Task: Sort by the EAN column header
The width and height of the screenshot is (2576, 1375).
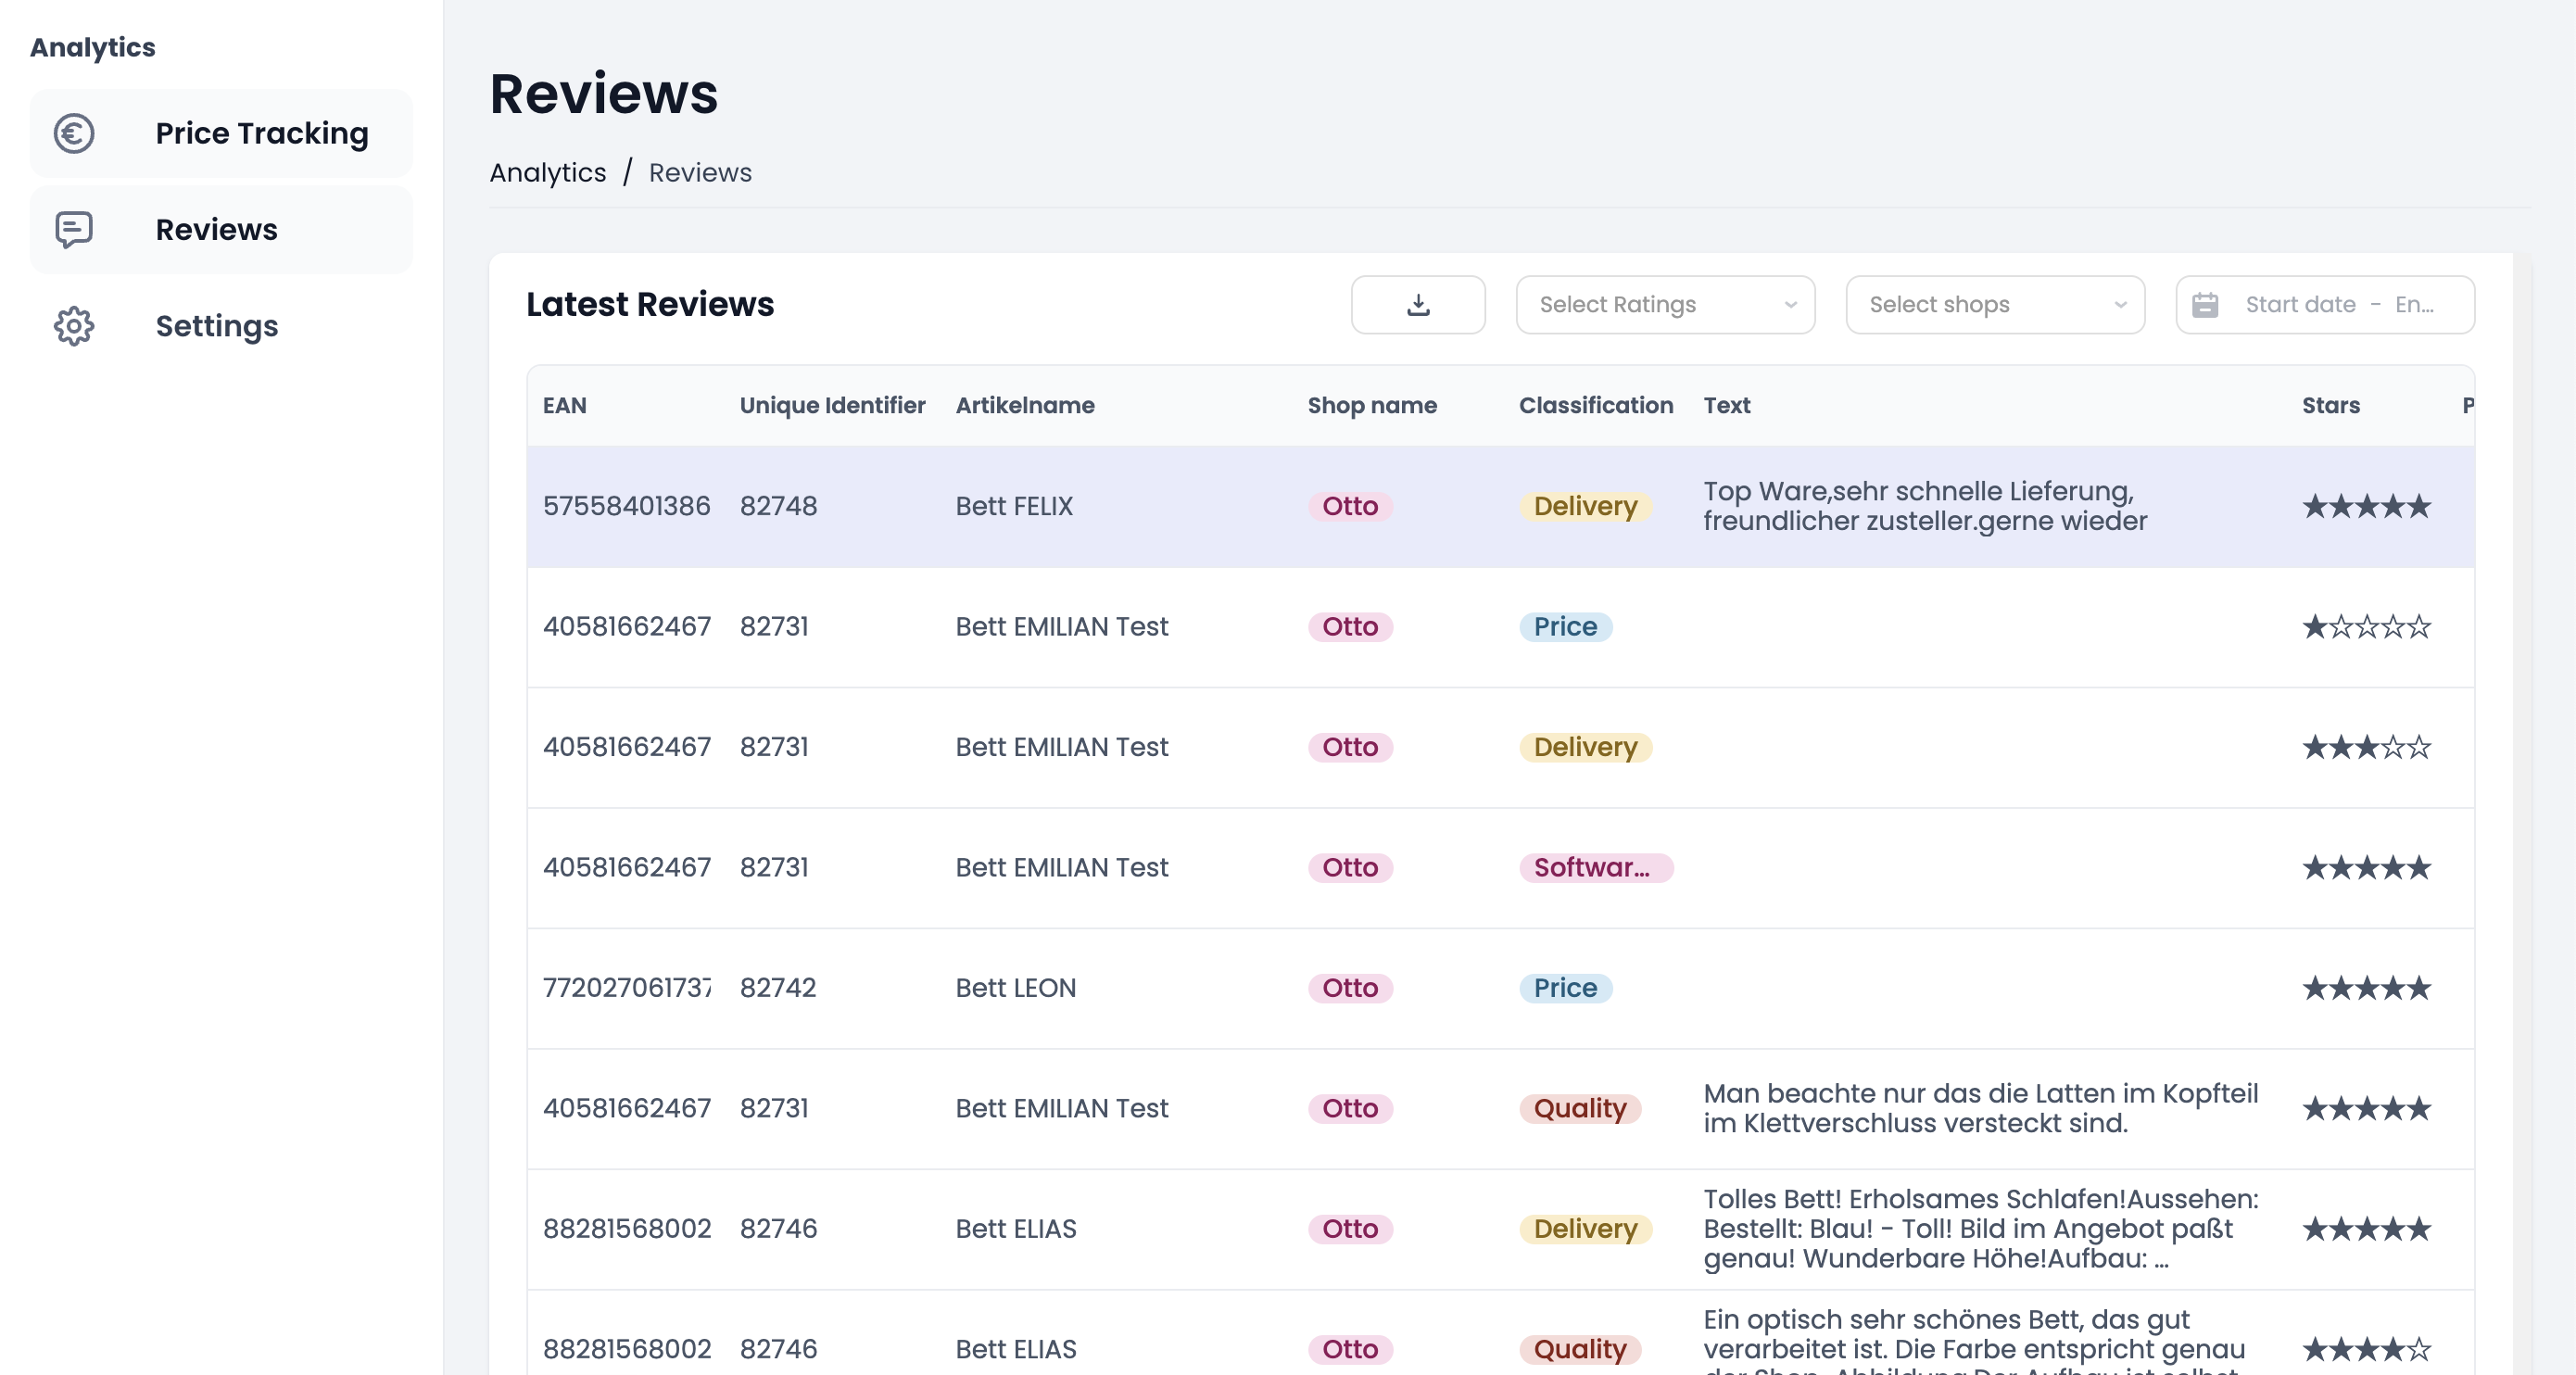Action: coord(565,405)
